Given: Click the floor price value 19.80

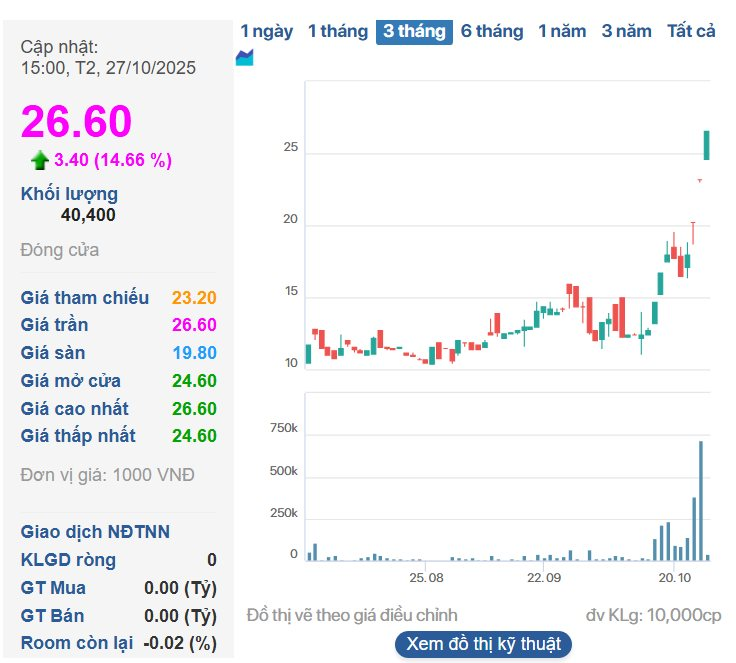Looking at the screenshot, I should [194, 353].
